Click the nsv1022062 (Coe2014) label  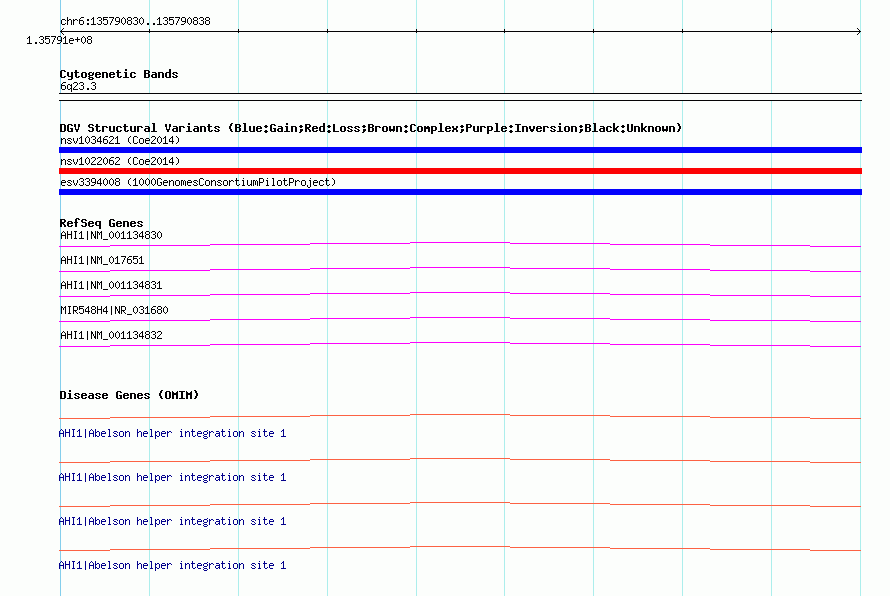[120, 161]
